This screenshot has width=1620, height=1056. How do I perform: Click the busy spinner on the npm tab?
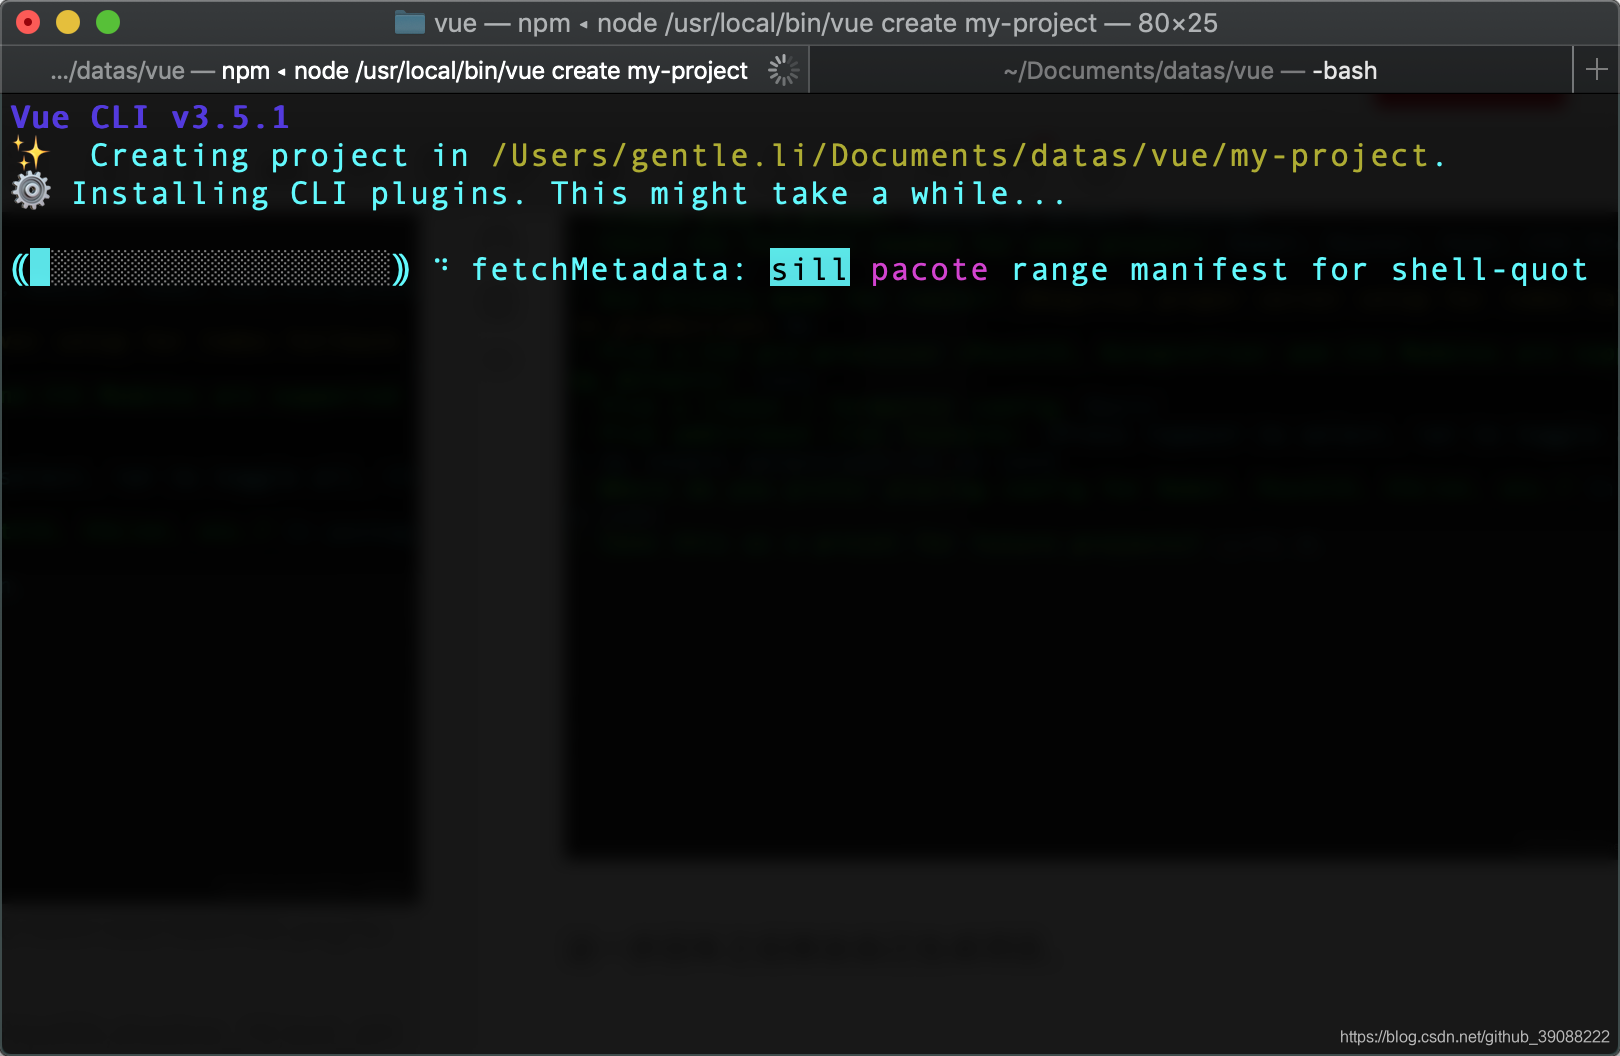[783, 70]
